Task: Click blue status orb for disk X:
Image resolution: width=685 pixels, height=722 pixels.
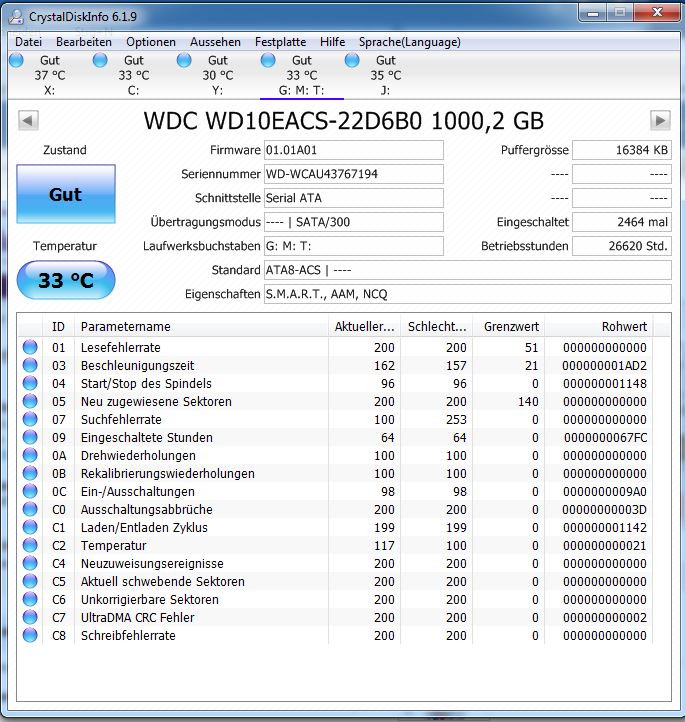Action: 16,60
